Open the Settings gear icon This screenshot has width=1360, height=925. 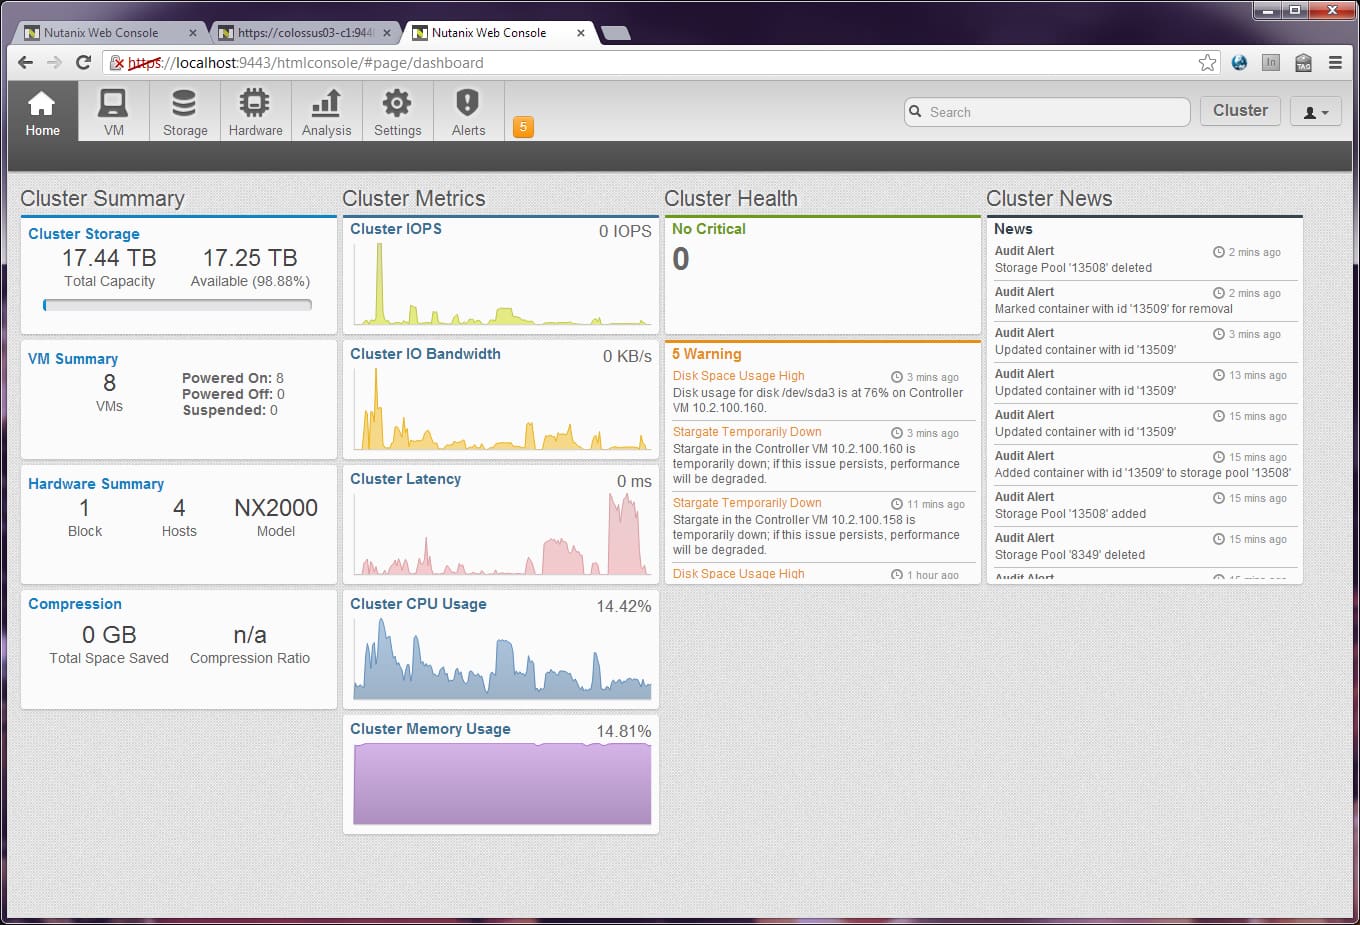397,103
